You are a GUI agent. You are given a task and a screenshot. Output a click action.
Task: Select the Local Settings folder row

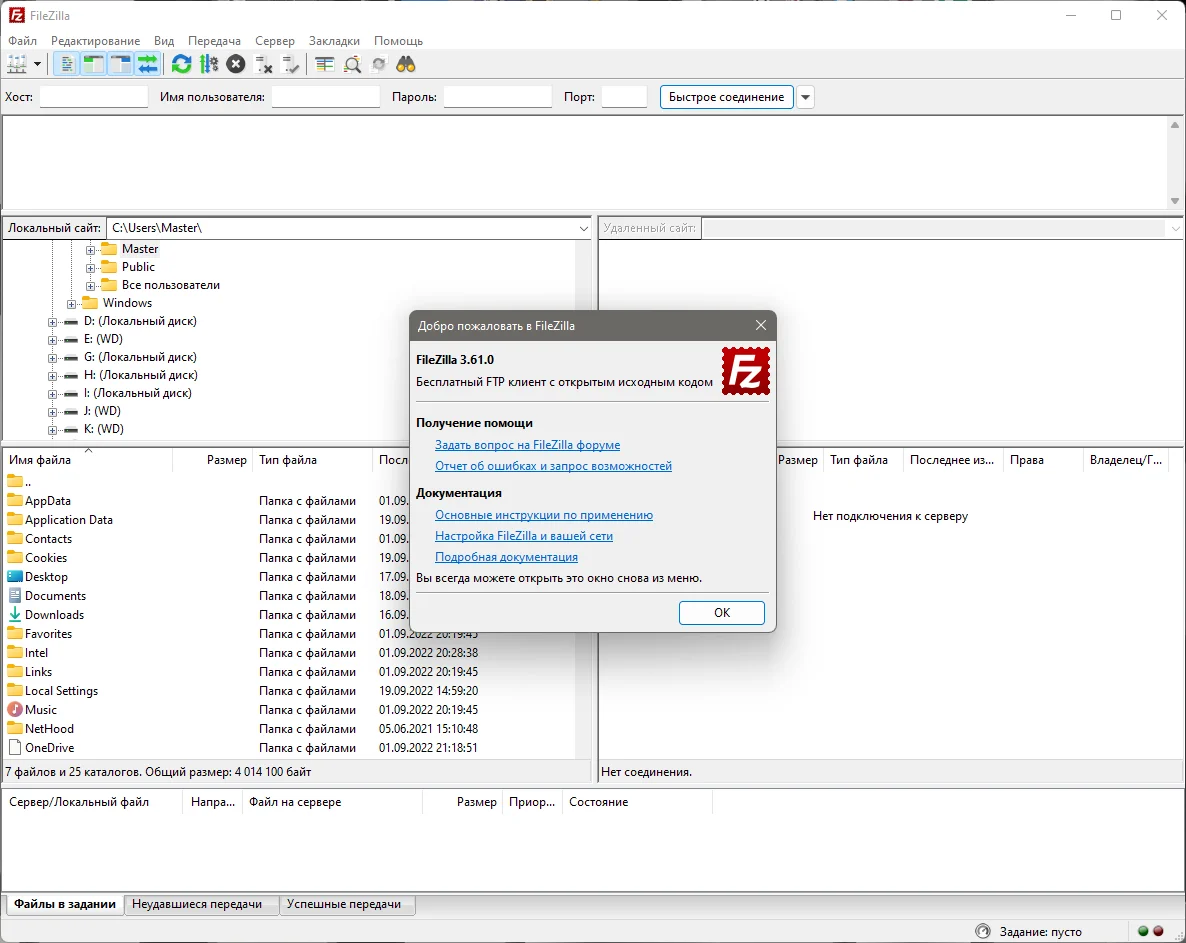click(289, 690)
